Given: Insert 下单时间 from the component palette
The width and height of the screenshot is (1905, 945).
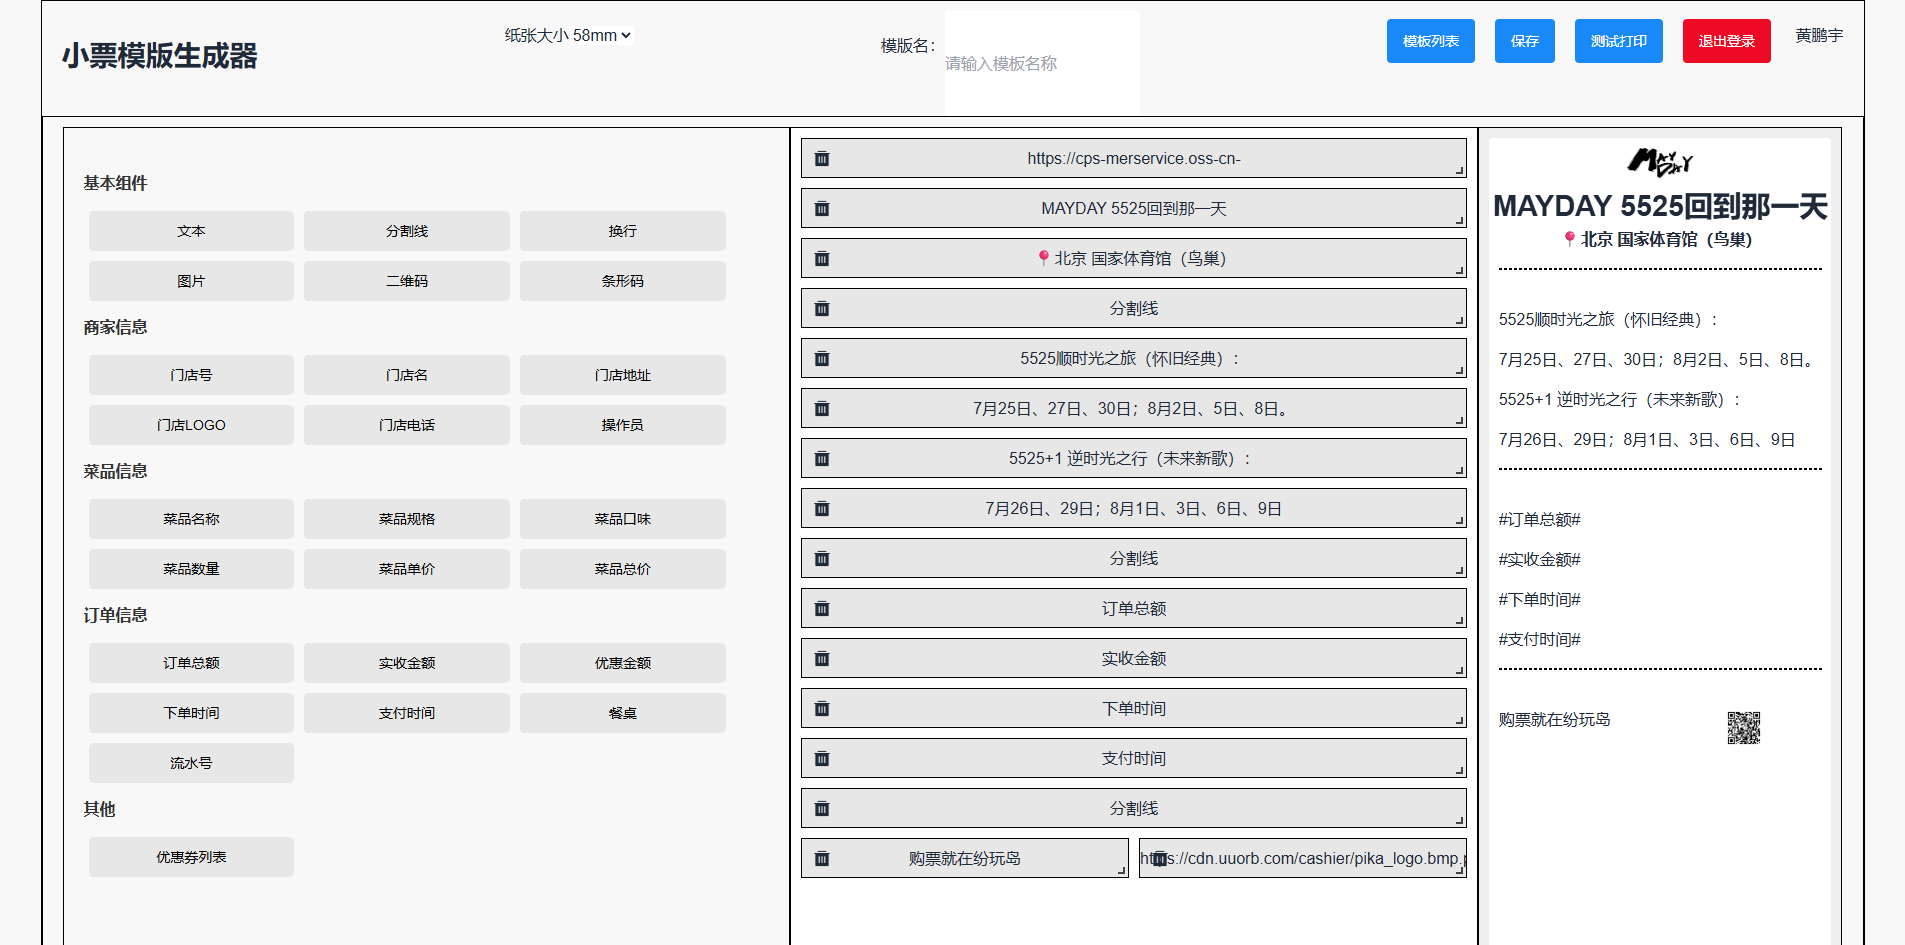Looking at the screenshot, I should coord(191,713).
